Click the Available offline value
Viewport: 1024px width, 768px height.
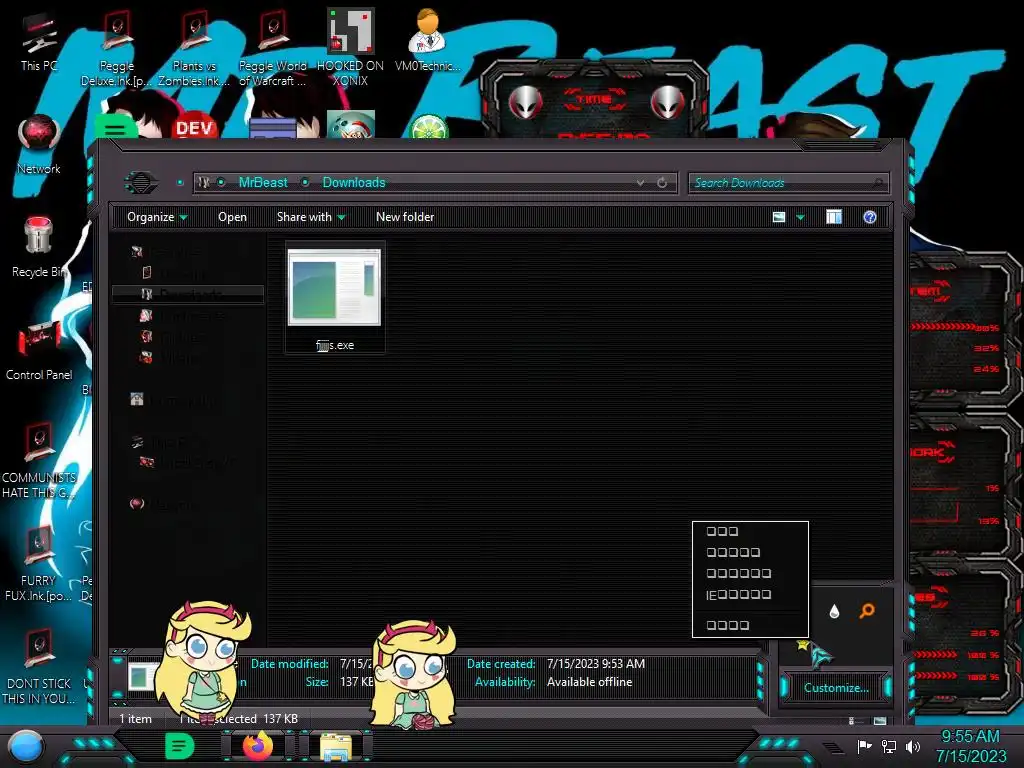coord(589,682)
